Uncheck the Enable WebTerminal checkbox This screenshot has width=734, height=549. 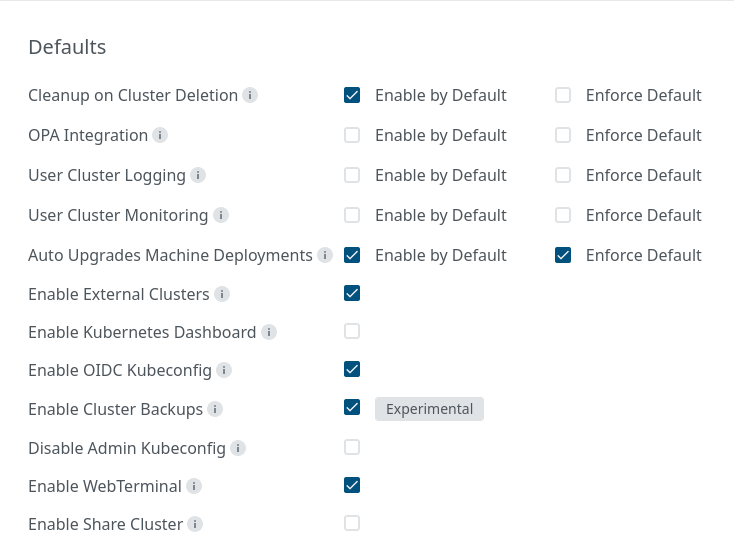[x=352, y=485]
